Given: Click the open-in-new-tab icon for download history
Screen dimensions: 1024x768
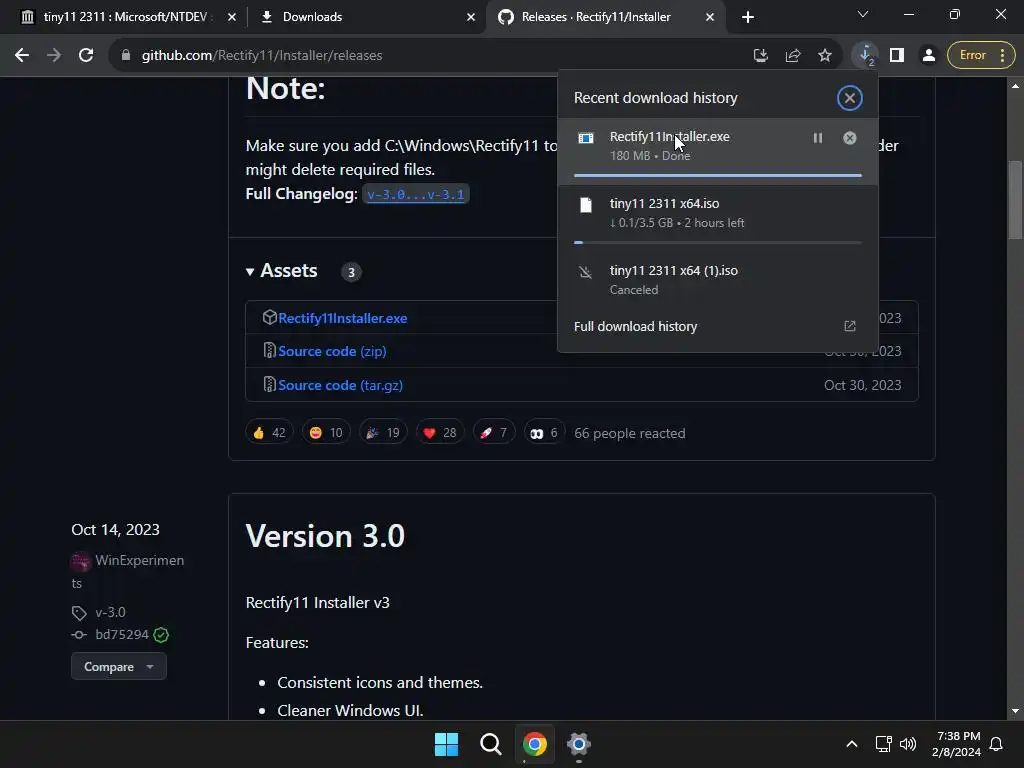Looking at the screenshot, I should click(x=850, y=326).
